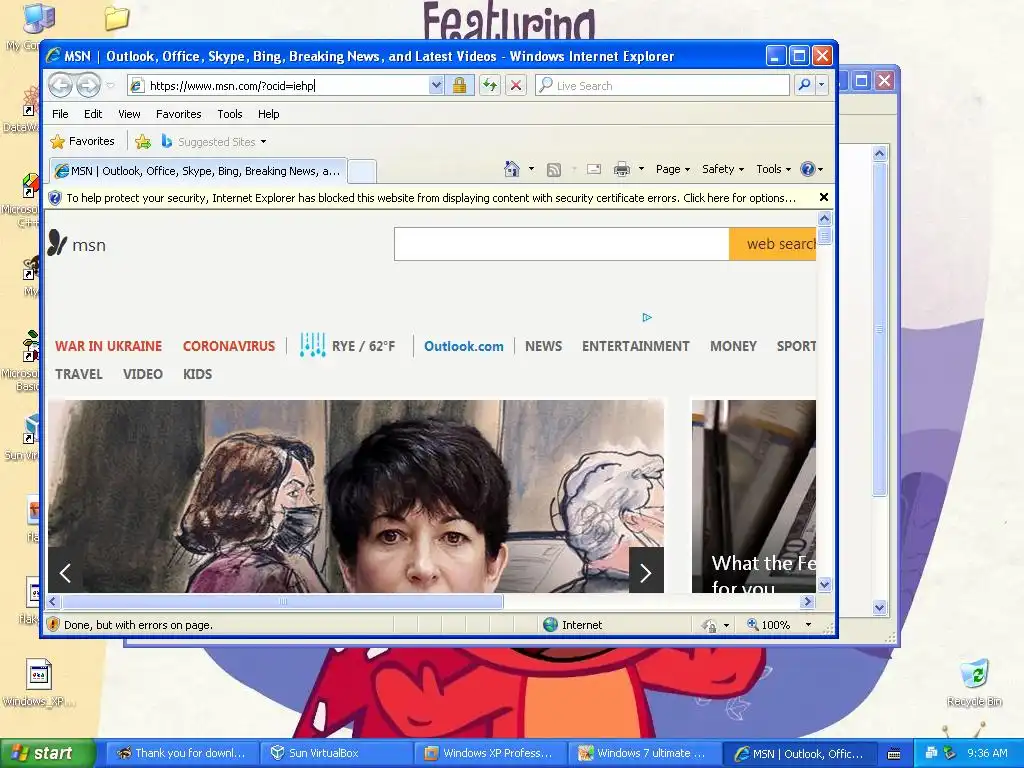This screenshot has width=1024, height=768.
Task: Click the IE Forward navigation arrow
Action: coord(88,85)
